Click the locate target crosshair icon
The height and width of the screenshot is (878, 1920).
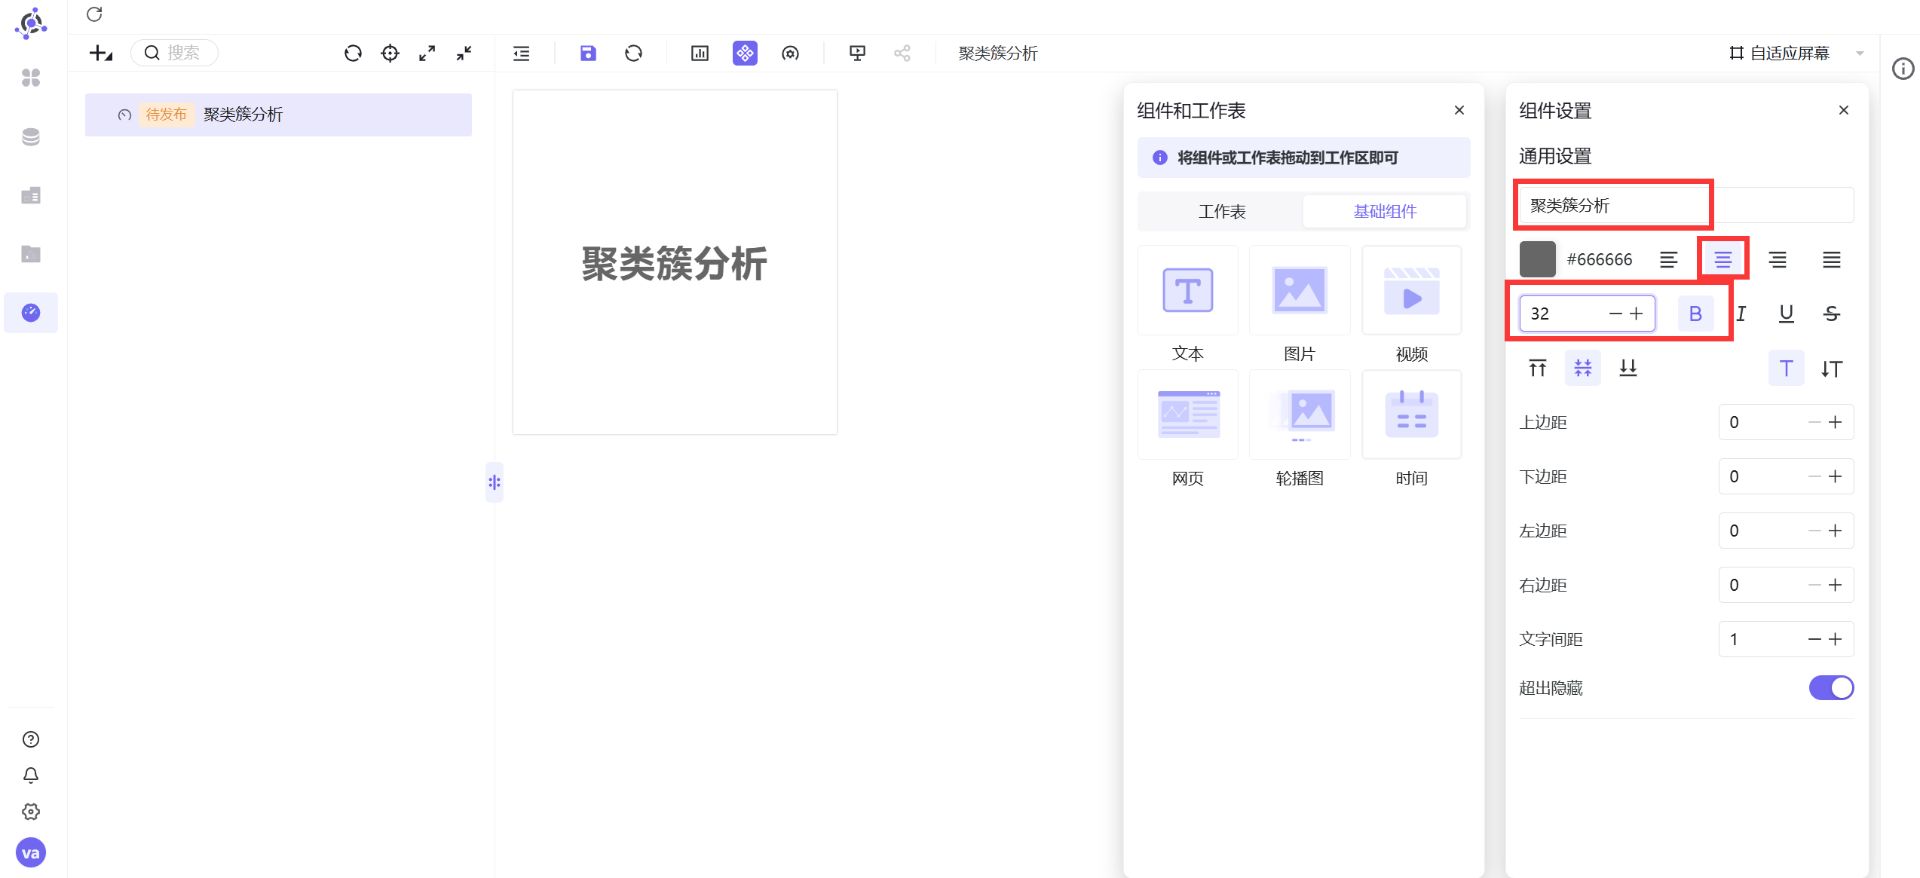click(x=390, y=53)
